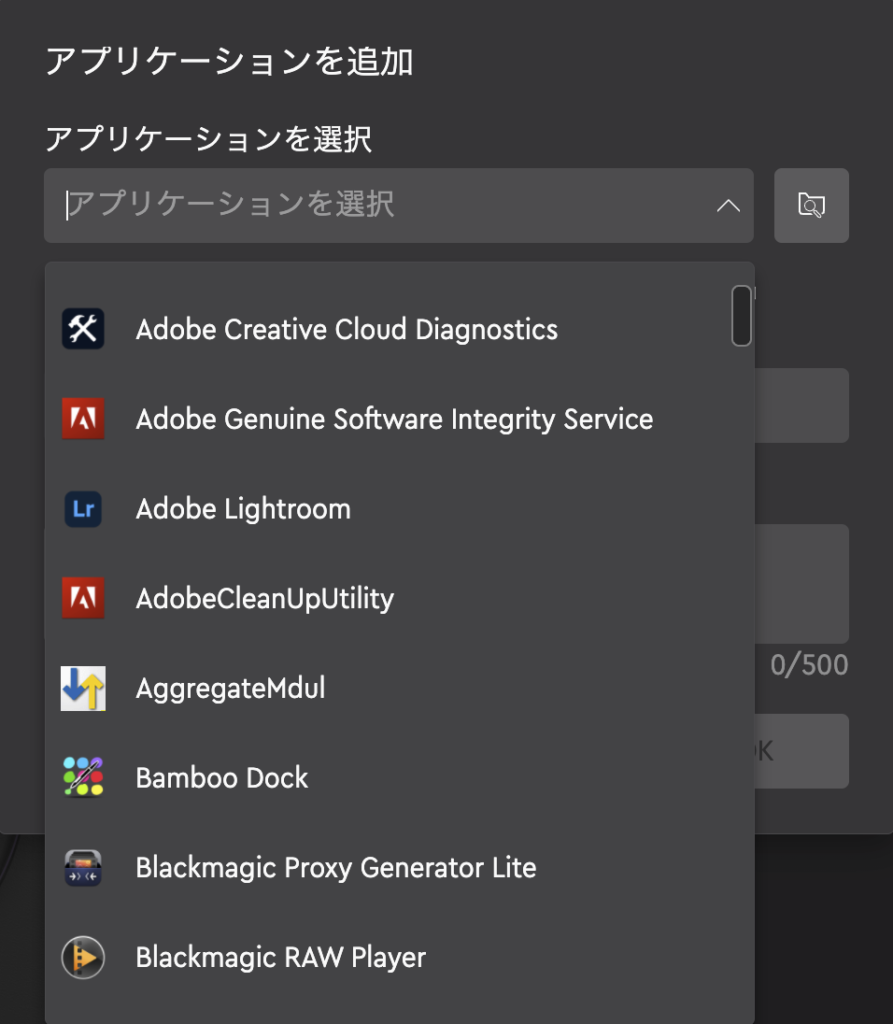Click the Blackmagic RAW Player icon
The height and width of the screenshot is (1024, 893).
click(83, 957)
